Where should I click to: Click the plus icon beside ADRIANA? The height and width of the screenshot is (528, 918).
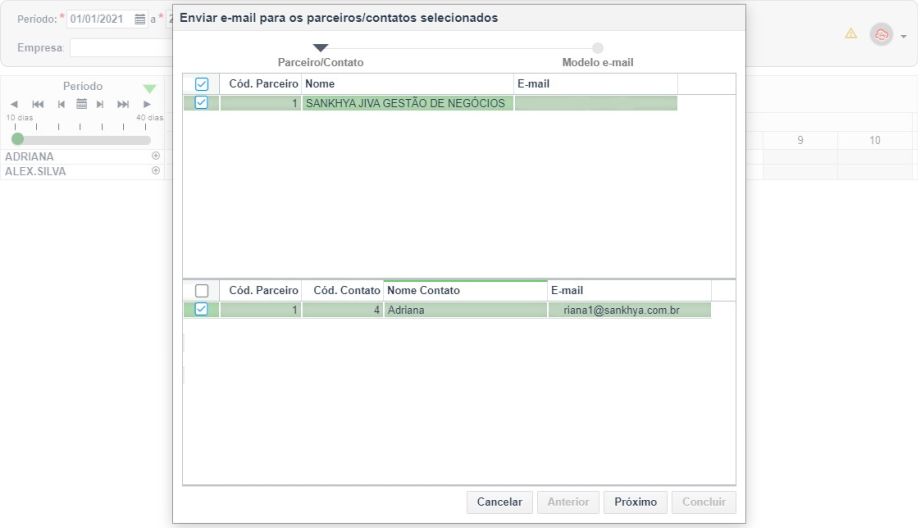(x=156, y=156)
